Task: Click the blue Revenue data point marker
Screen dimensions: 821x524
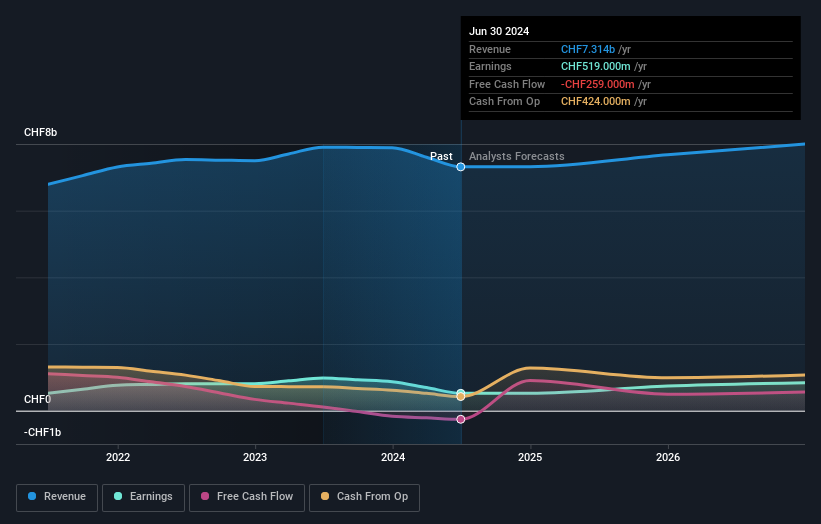Action: click(461, 167)
